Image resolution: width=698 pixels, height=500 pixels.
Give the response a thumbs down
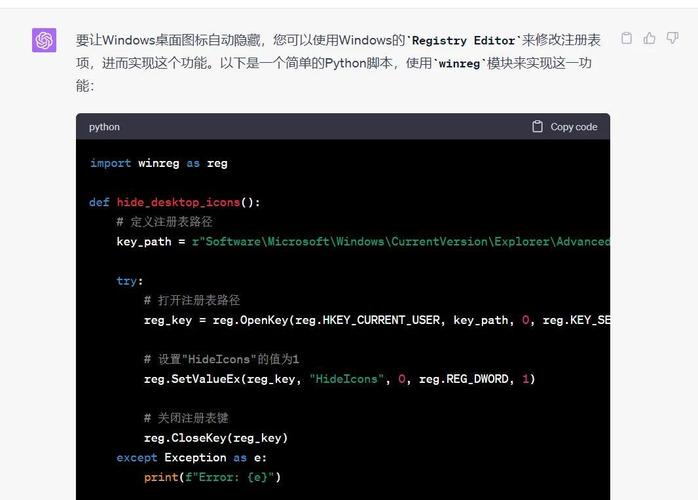click(x=673, y=39)
